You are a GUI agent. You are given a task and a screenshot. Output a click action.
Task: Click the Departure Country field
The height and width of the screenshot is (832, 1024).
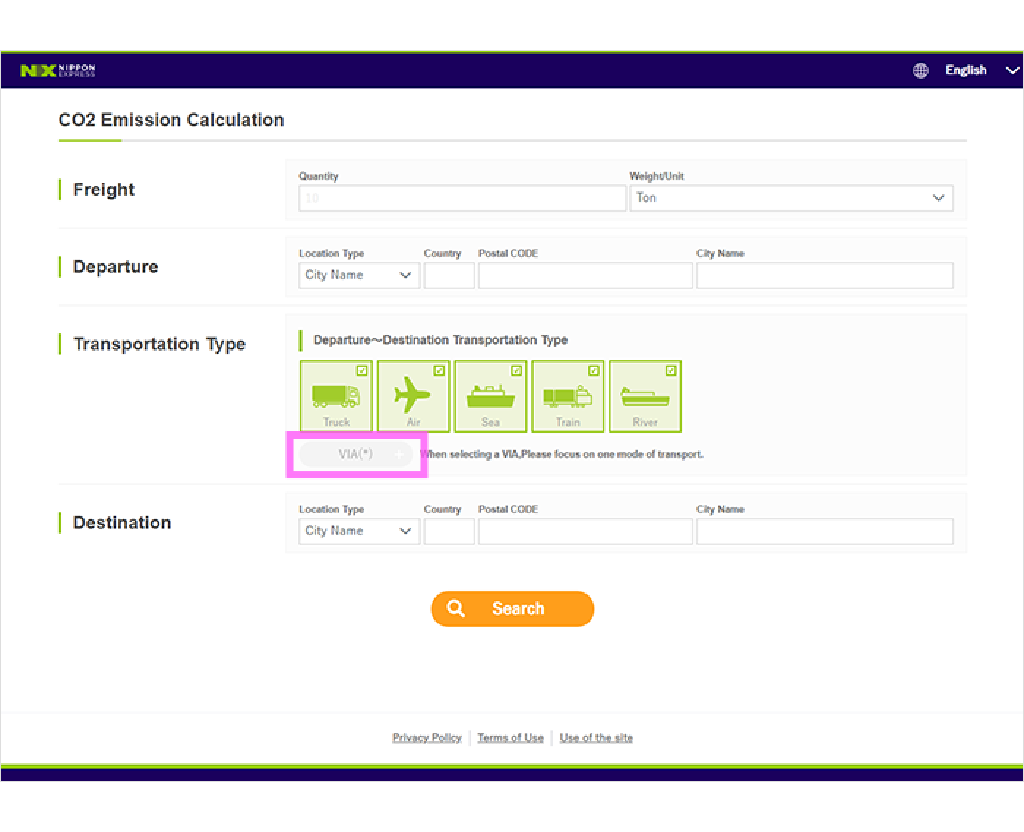tap(449, 275)
